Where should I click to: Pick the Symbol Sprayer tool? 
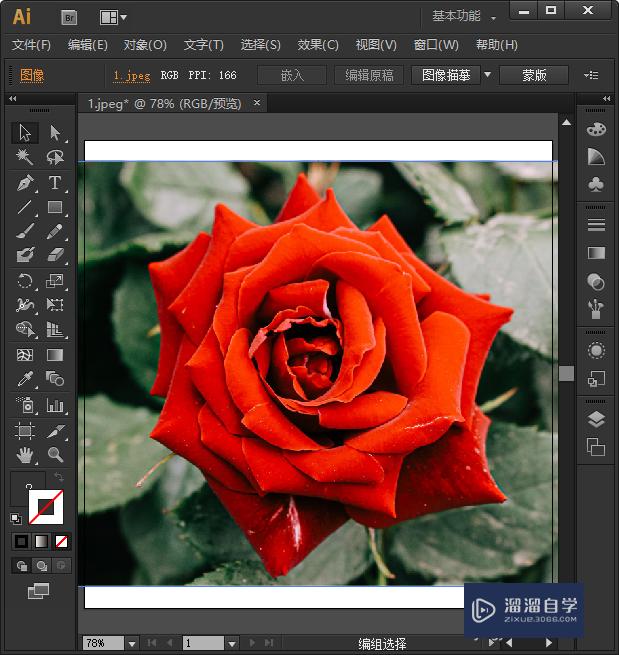(25, 405)
